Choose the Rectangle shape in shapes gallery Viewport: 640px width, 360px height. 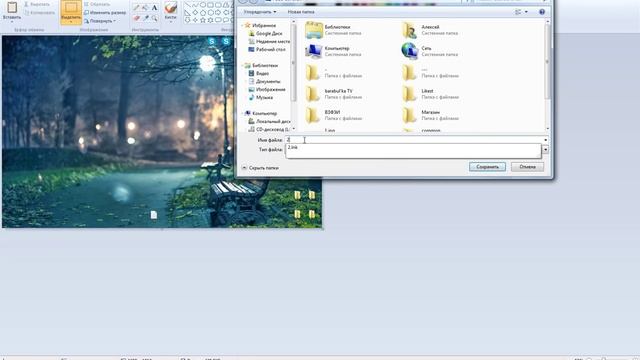[x=210, y=5]
